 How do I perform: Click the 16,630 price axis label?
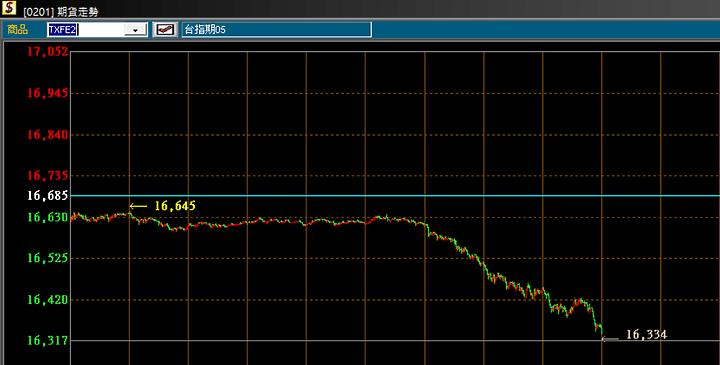click(48, 217)
